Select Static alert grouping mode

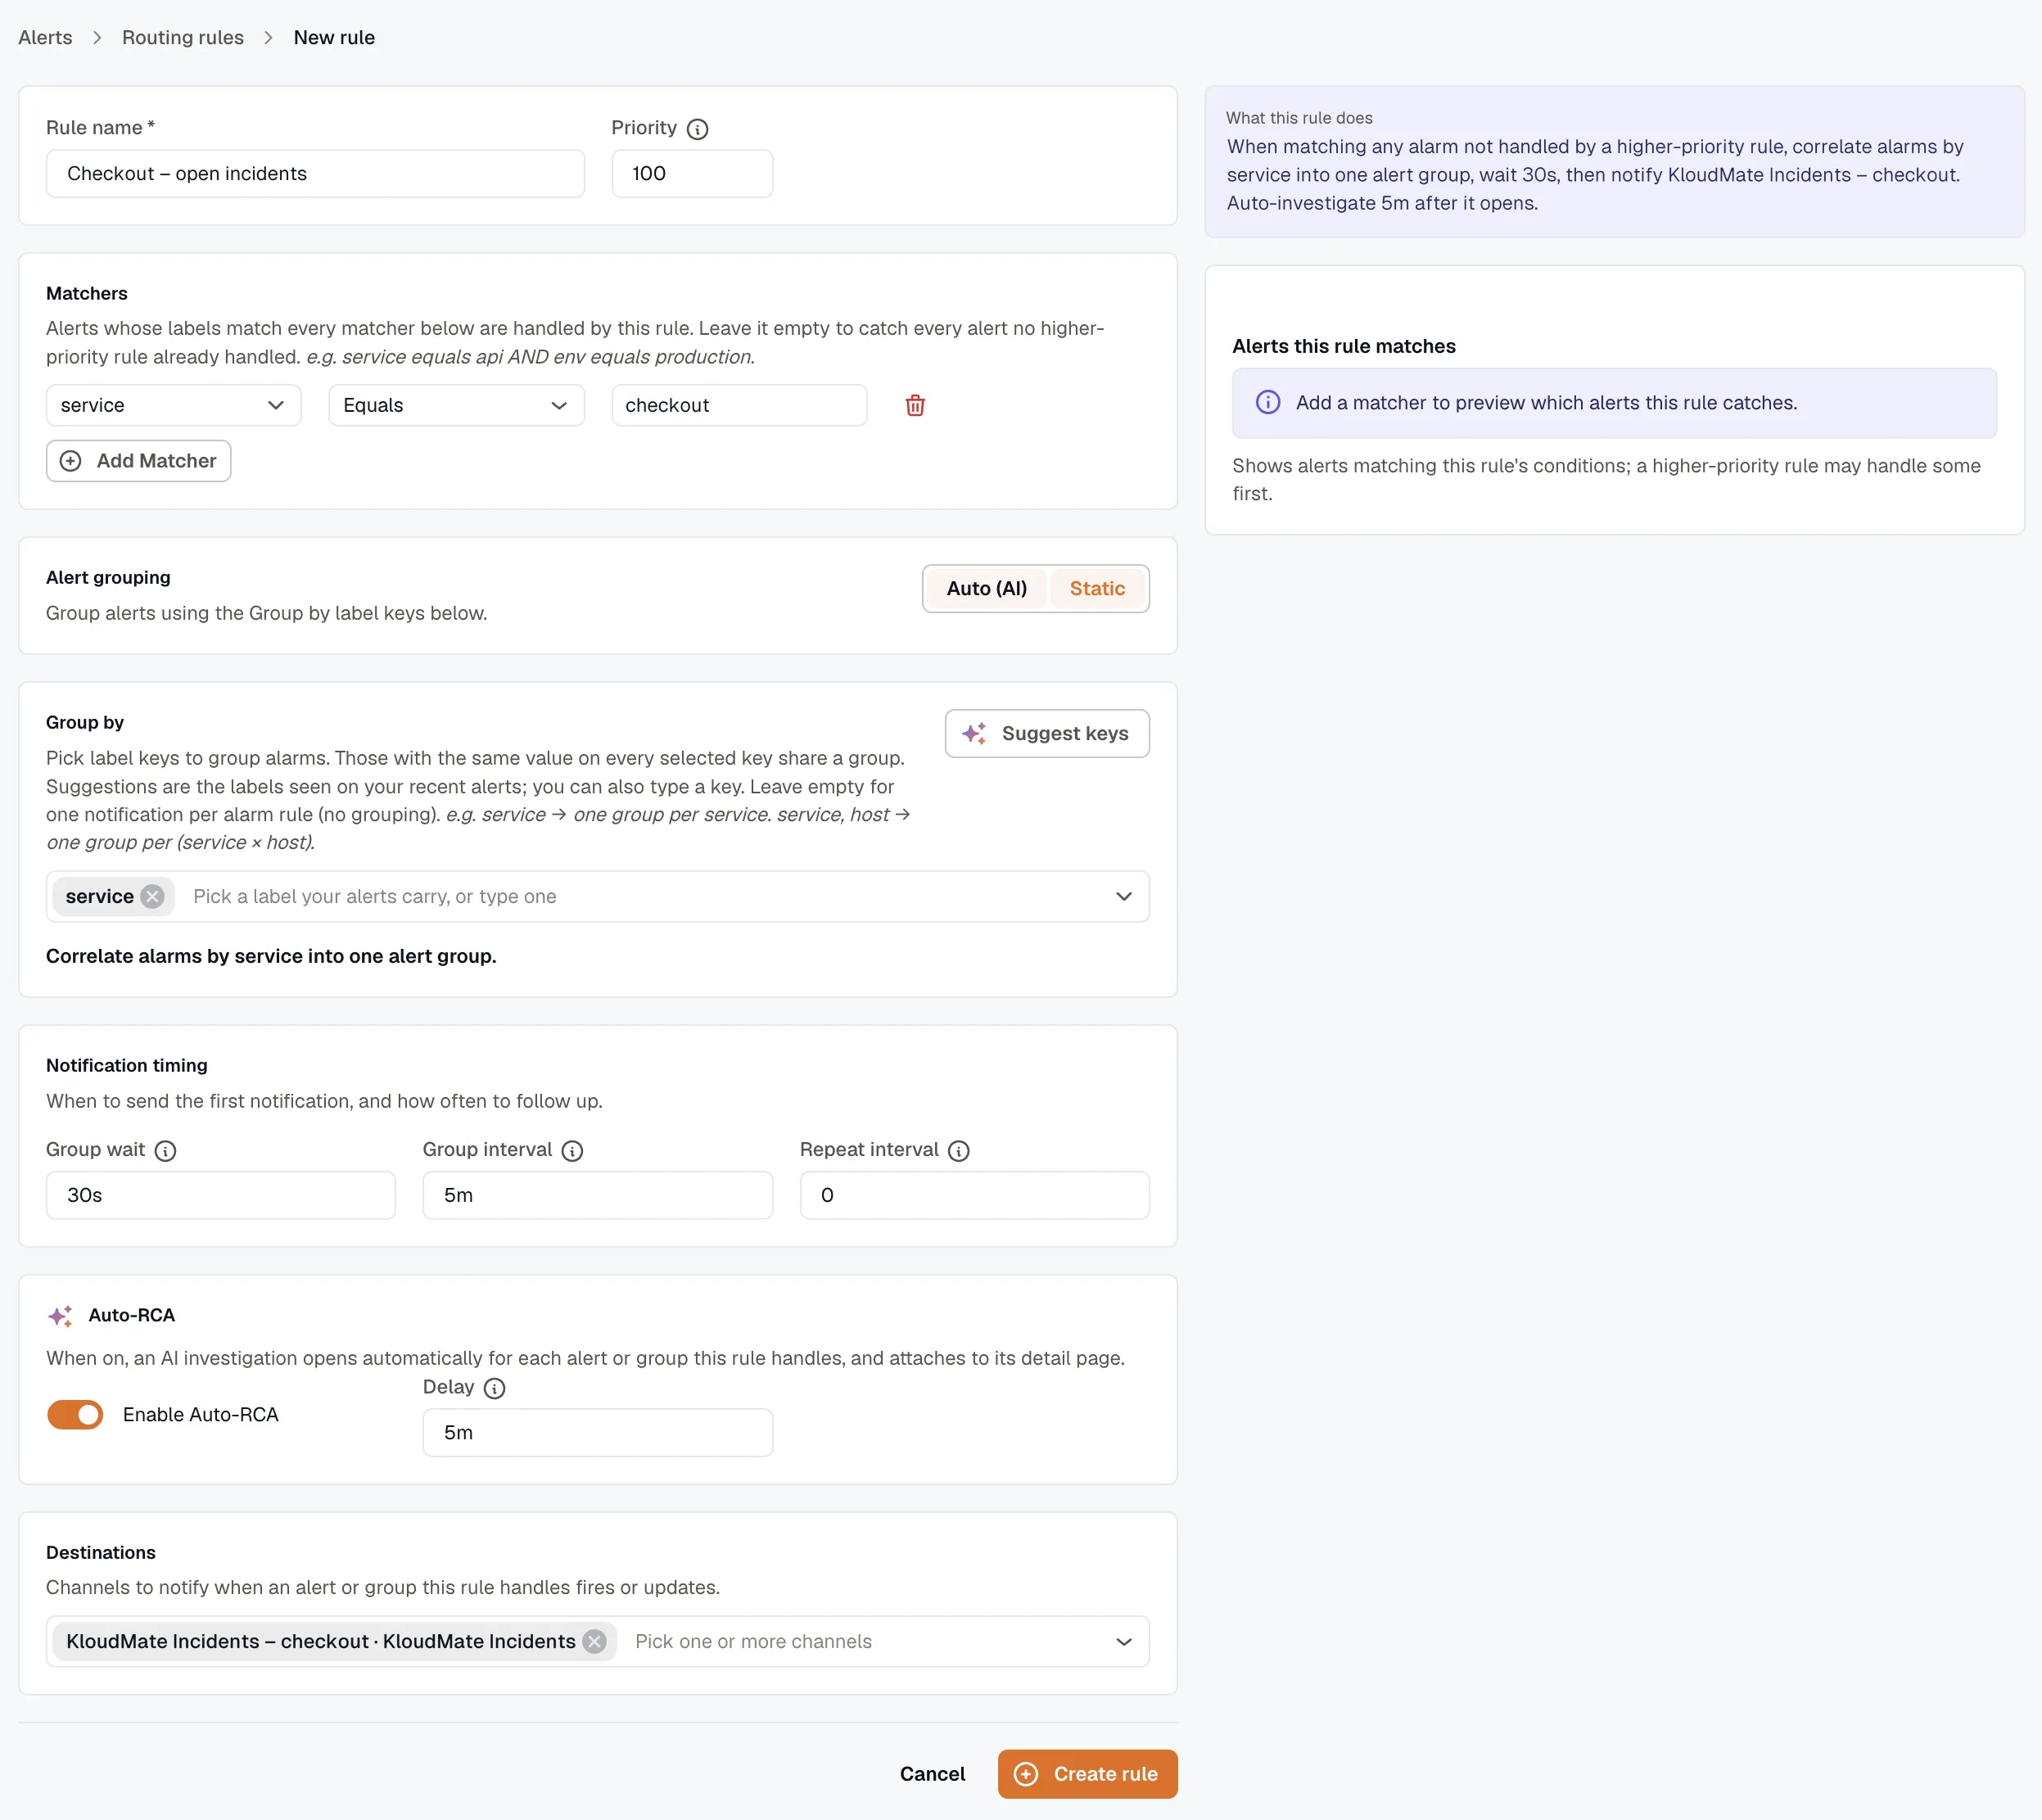(x=1097, y=588)
